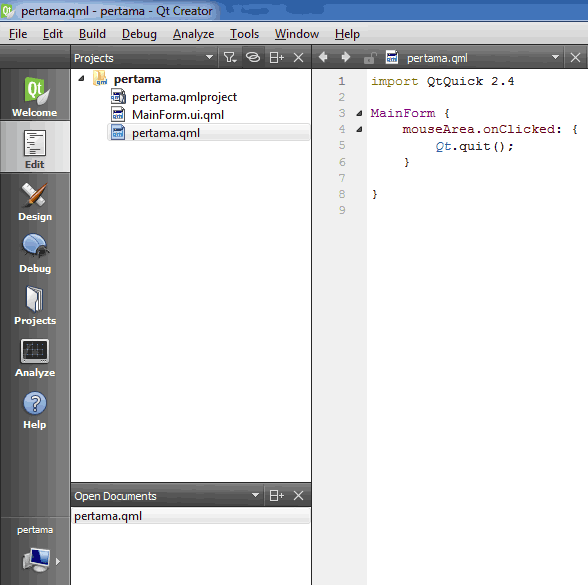Viewport: 588px width, 585px height.
Task: Click the lock icon for file writability
Action: (x=370, y=58)
